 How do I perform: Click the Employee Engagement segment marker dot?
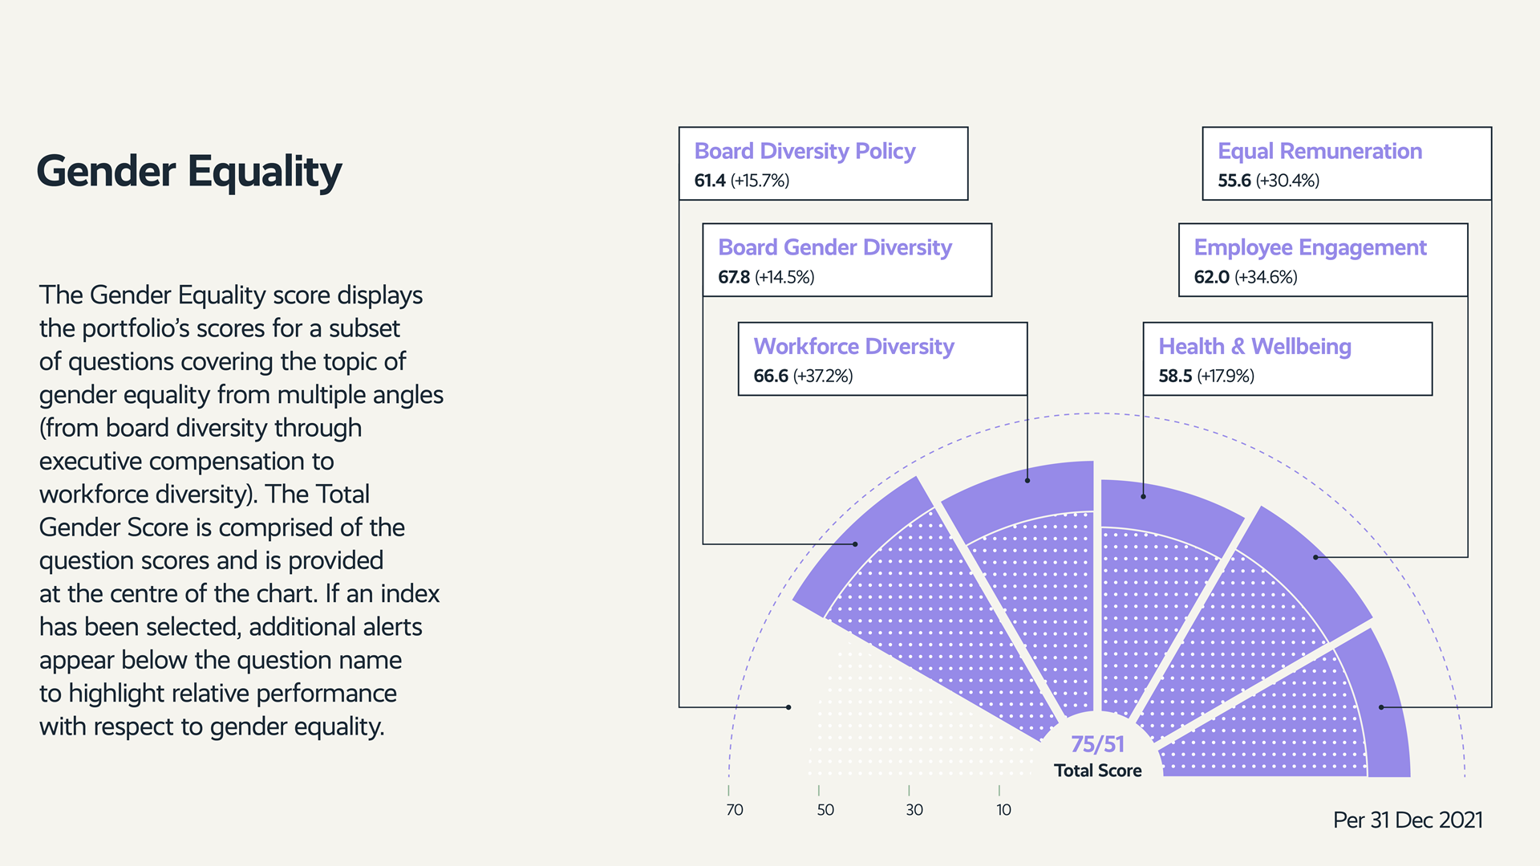click(x=1316, y=557)
